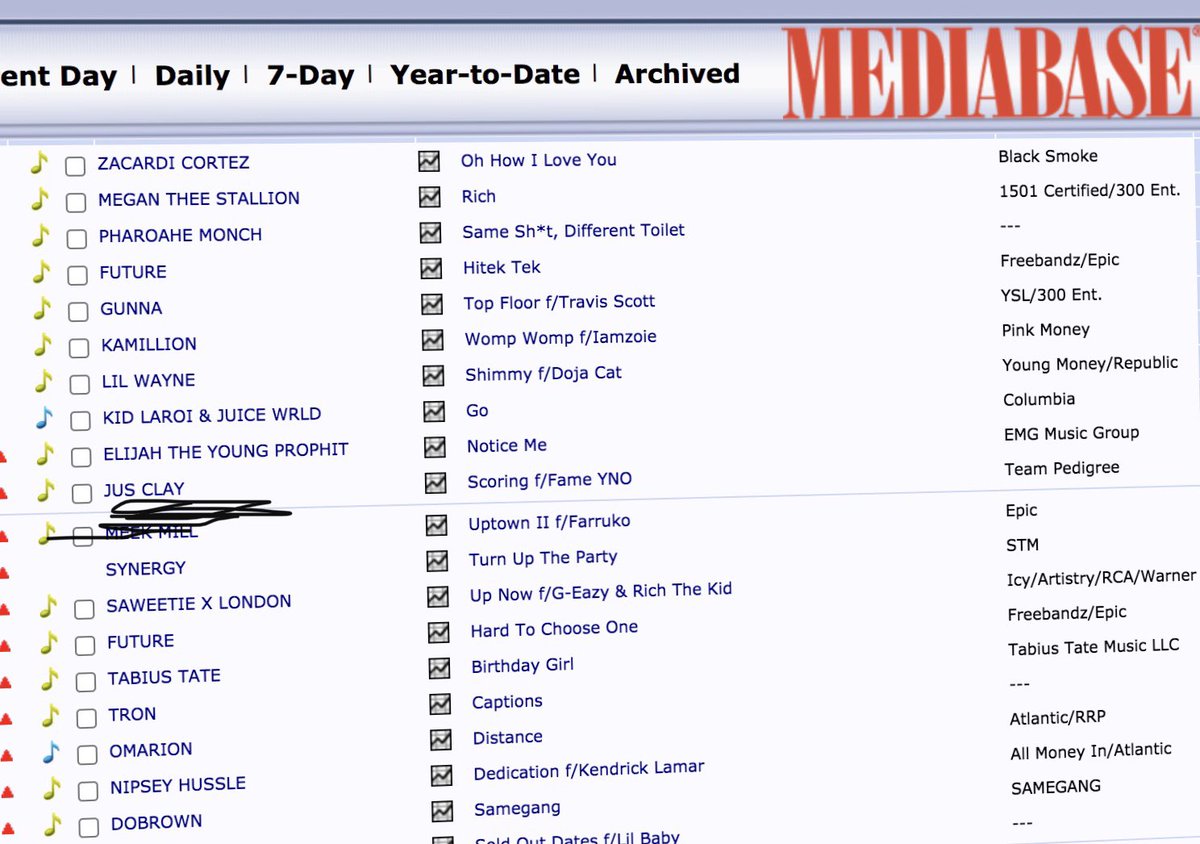Screen dimensions: 1200x844
Task: Open the graph icon for Dedication f/Kendrick Lamar
Action: [441, 776]
